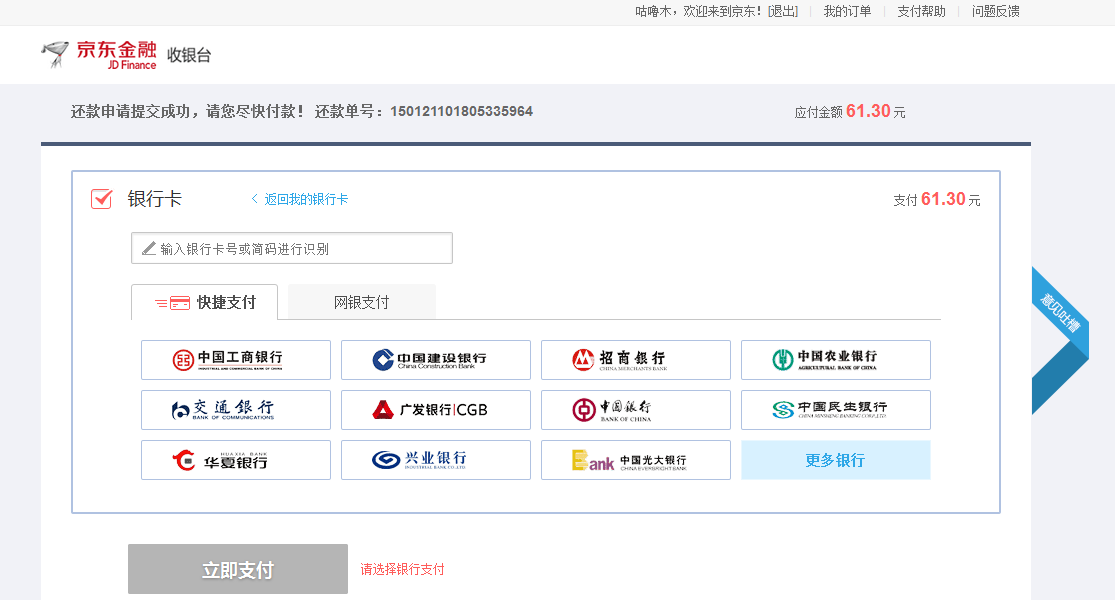Switch to the 快捷支付 tab
The image size is (1115, 600).
coord(205,302)
